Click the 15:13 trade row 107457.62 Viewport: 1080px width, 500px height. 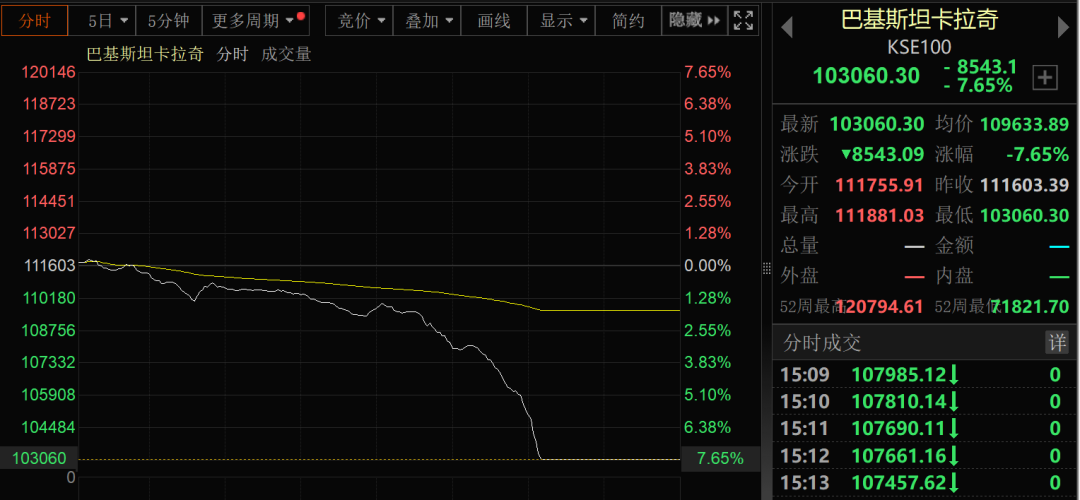[x=926, y=482]
